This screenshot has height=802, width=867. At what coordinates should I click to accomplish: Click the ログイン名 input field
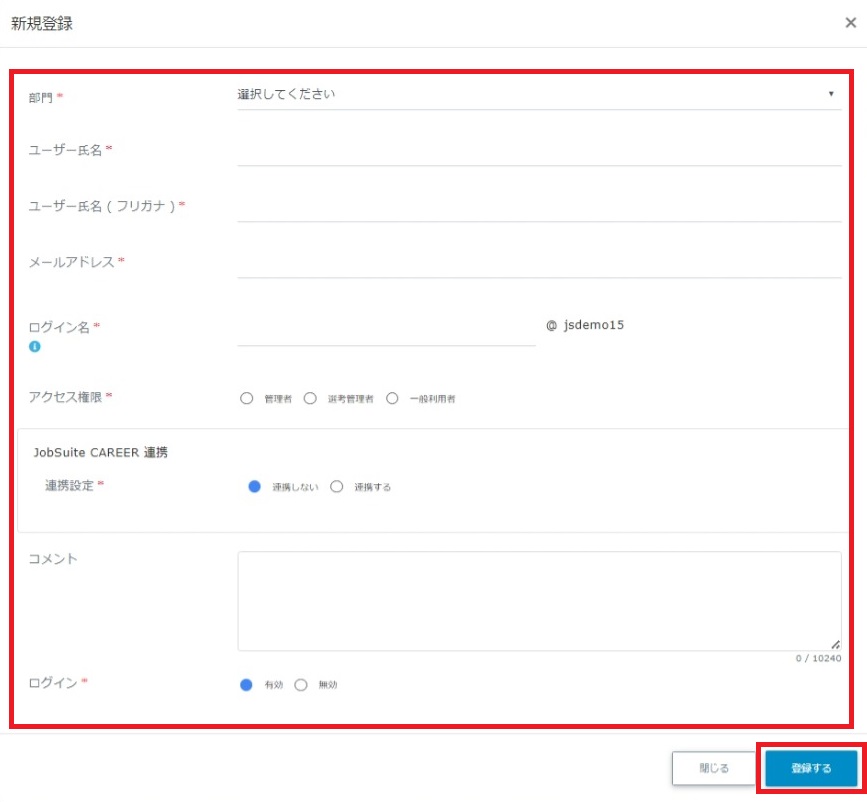[386, 330]
